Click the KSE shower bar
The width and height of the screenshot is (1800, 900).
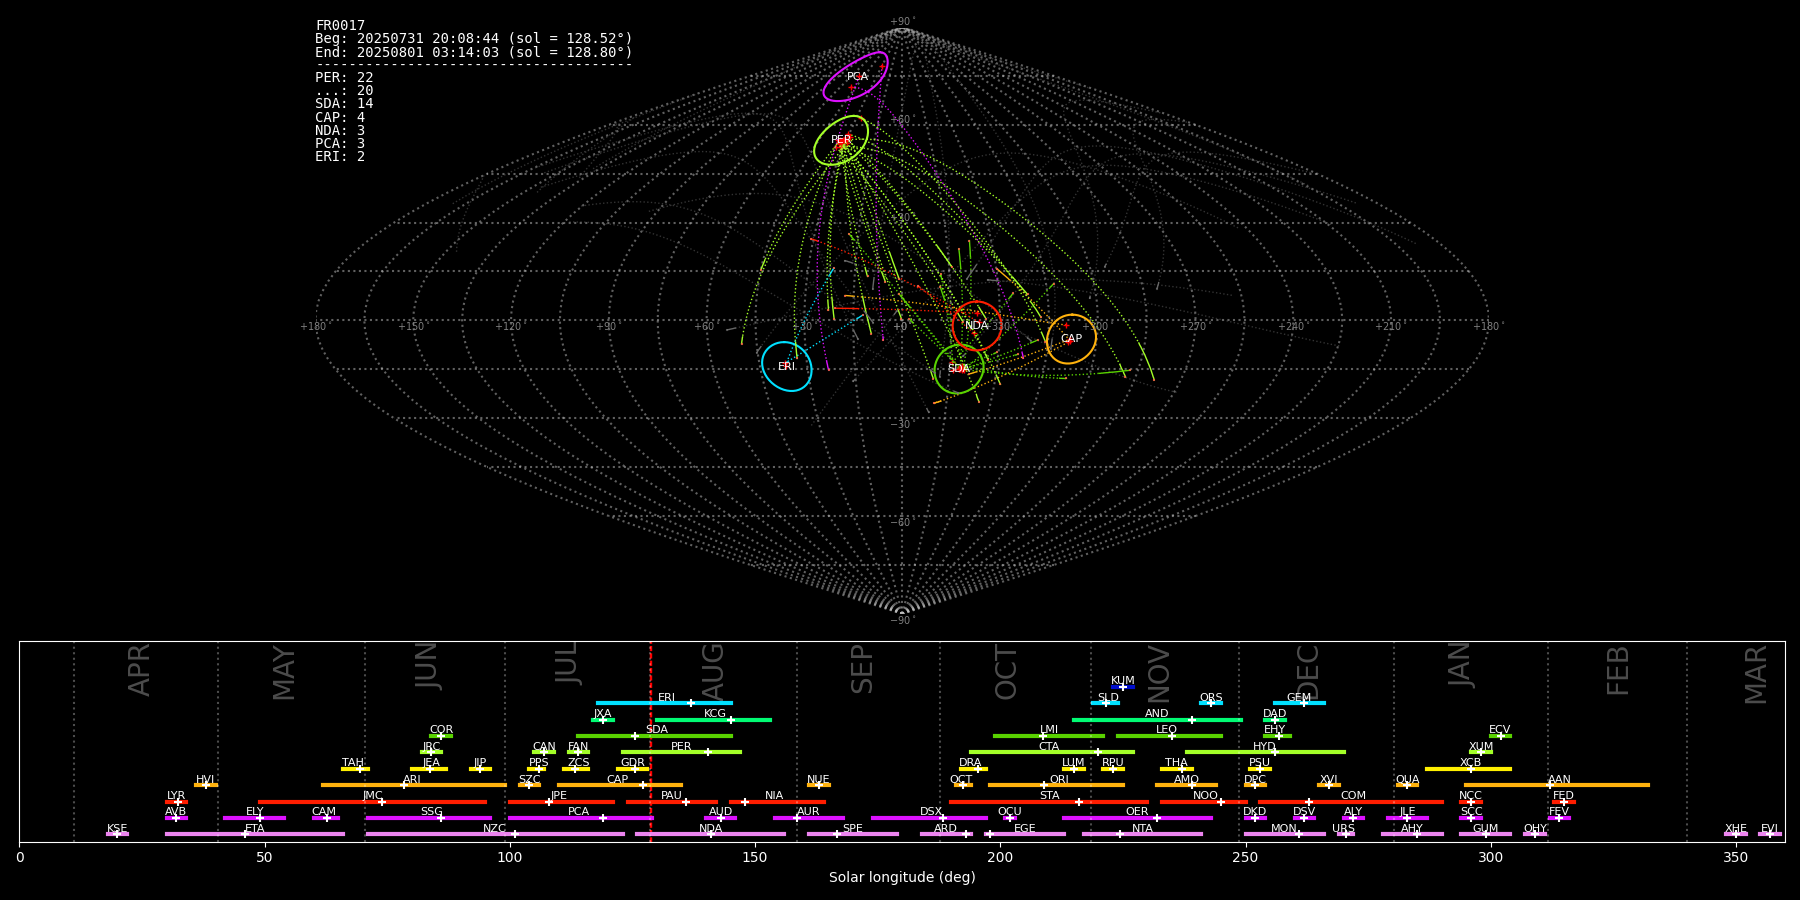coord(117,834)
